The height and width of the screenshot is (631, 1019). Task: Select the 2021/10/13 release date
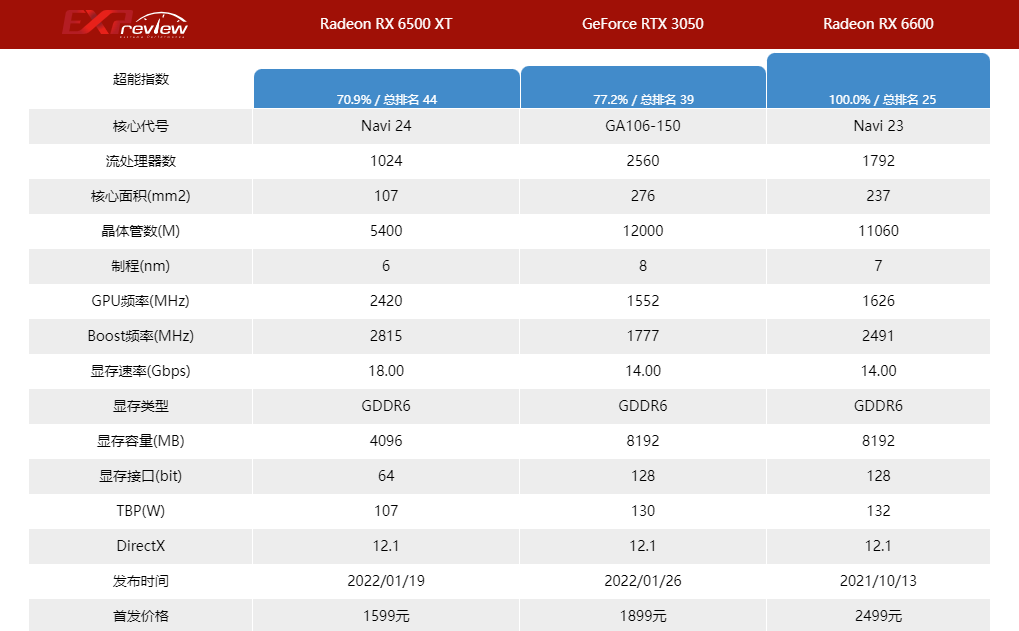(x=878, y=582)
